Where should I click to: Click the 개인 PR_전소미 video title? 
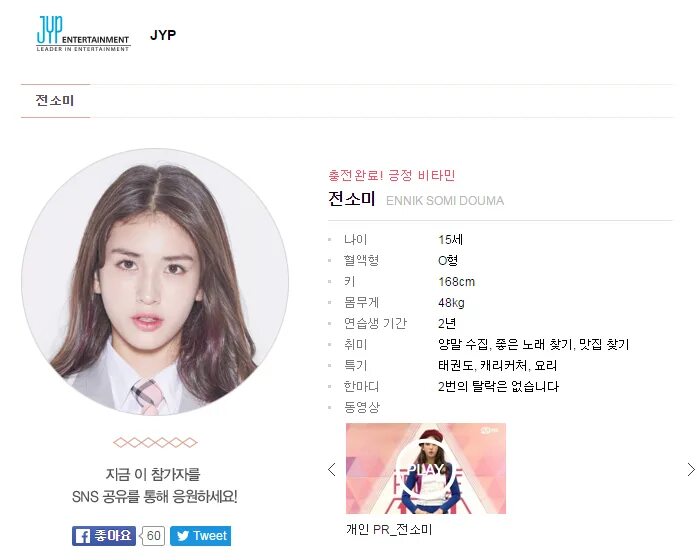[x=389, y=529]
